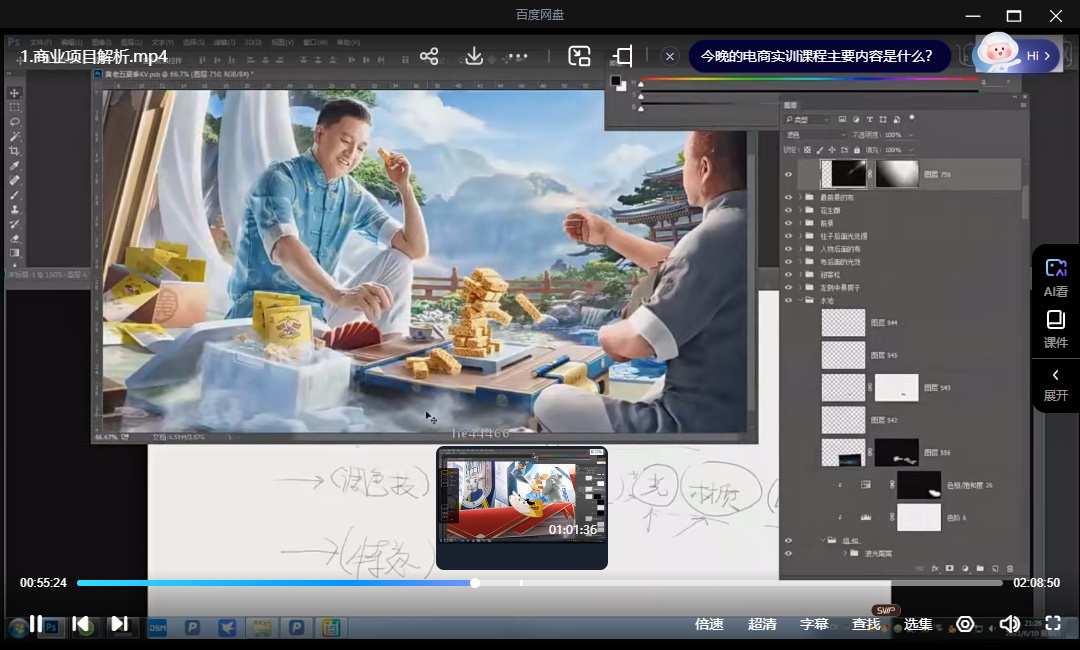This screenshot has height=650, width=1080.
Task: Toggle visibility of 水池 group
Action: pyautogui.click(x=789, y=300)
